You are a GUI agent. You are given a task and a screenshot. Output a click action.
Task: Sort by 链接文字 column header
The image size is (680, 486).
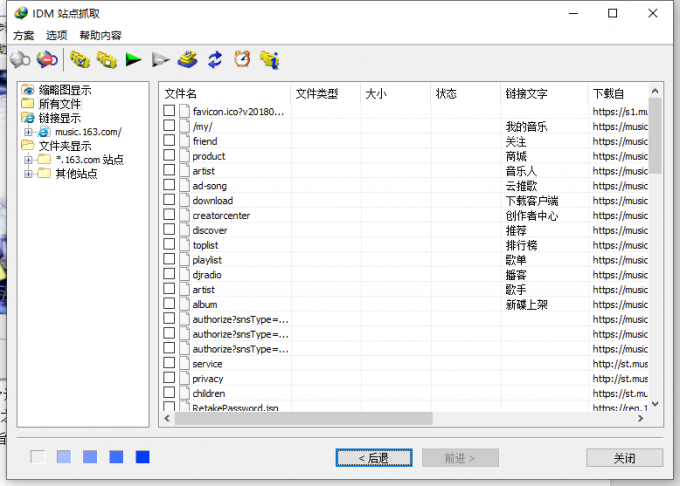coord(544,93)
